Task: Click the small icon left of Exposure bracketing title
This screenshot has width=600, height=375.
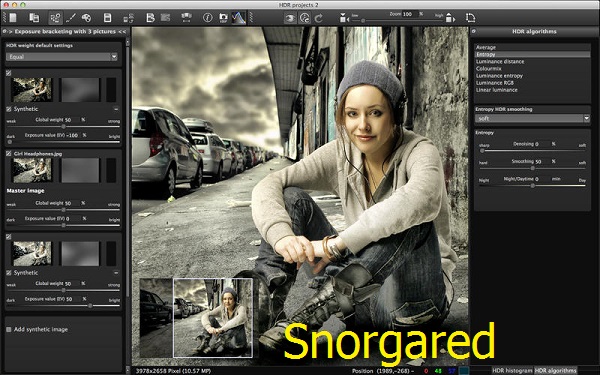Action: pyautogui.click(x=4, y=31)
